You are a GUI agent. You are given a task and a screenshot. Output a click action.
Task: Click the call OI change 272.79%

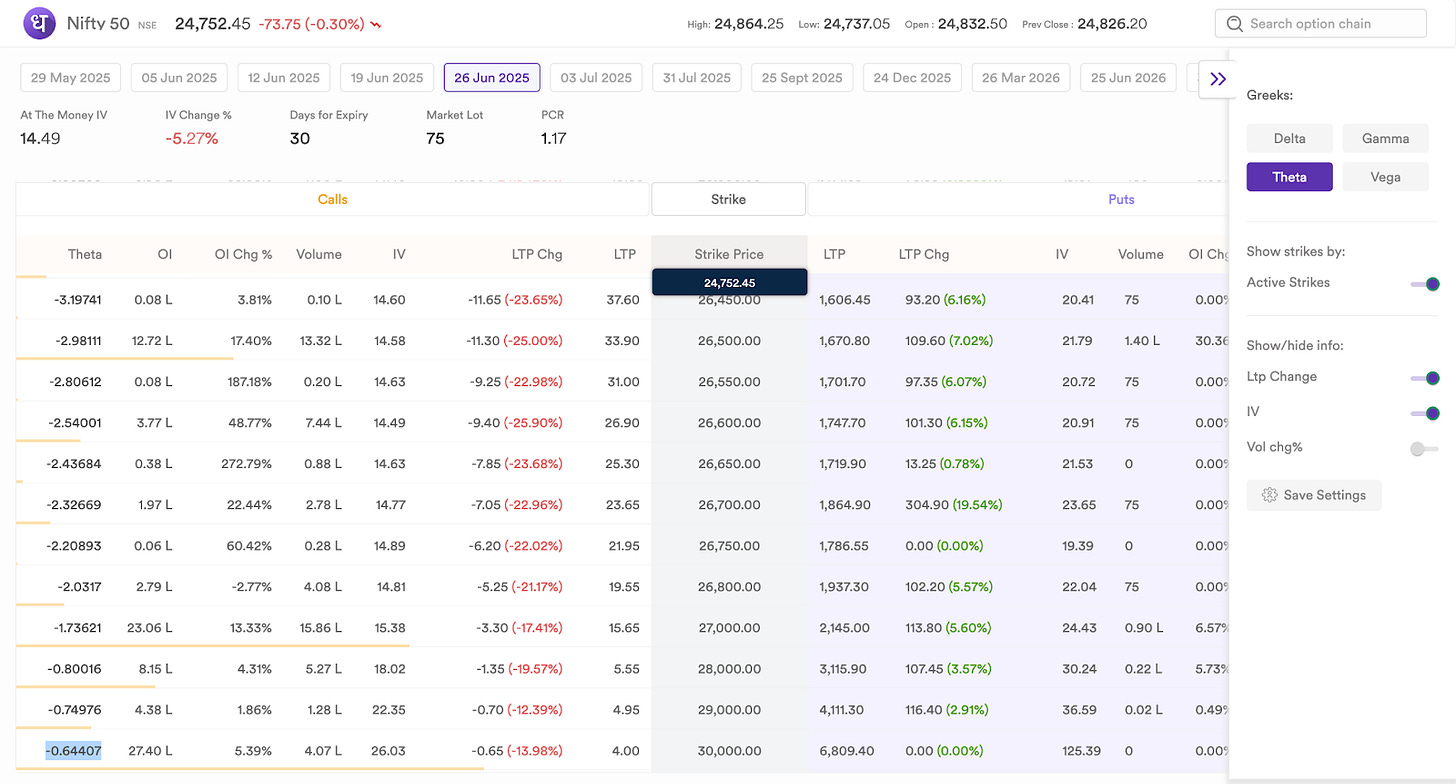click(x=245, y=464)
